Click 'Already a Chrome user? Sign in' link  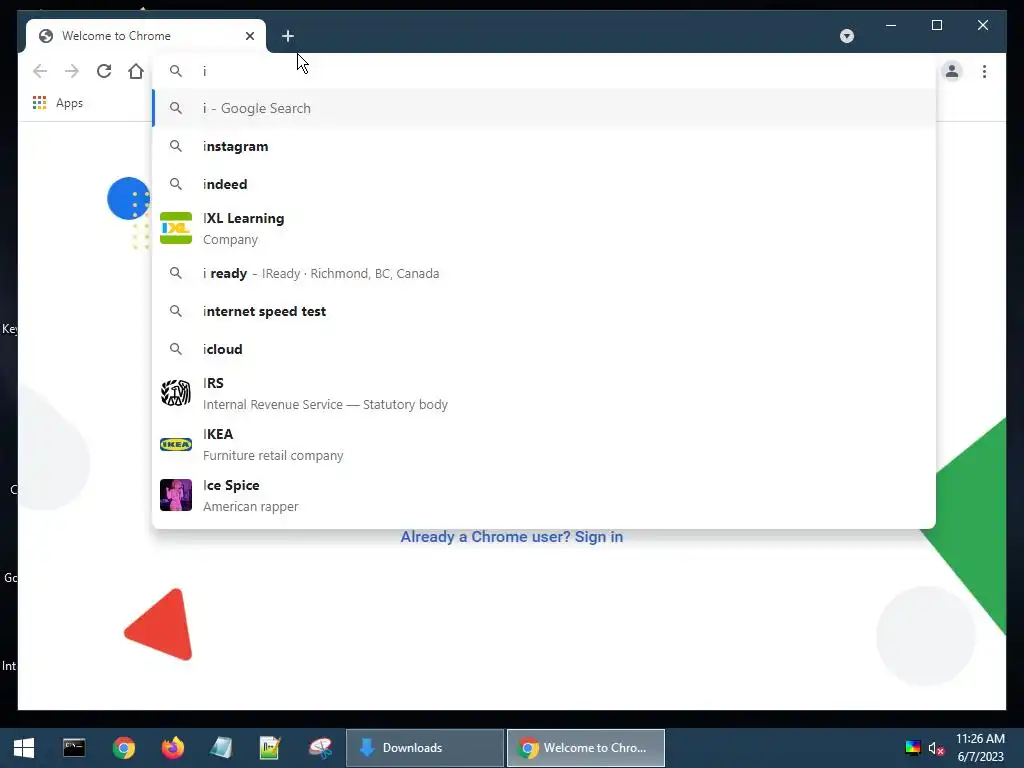(511, 537)
